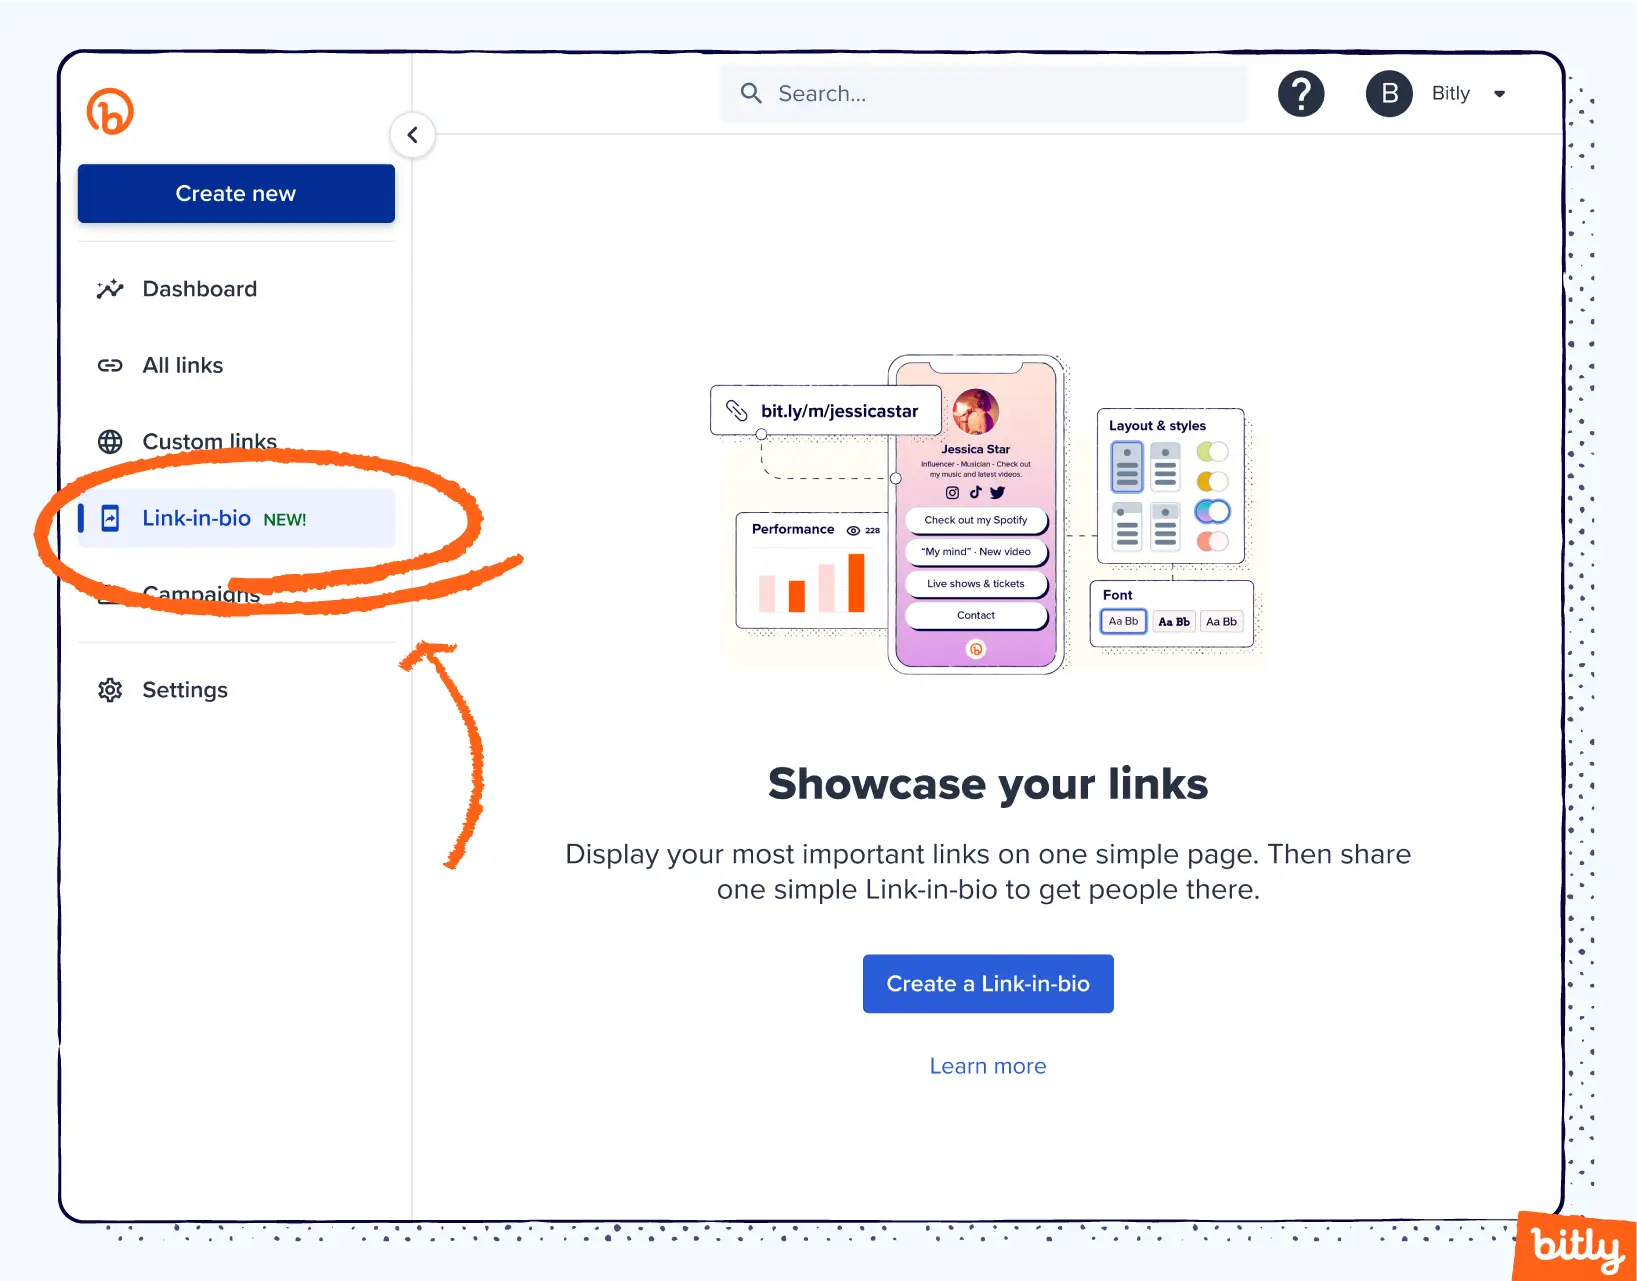
Task: Click the search magnifier icon
Action: [751, 93]
